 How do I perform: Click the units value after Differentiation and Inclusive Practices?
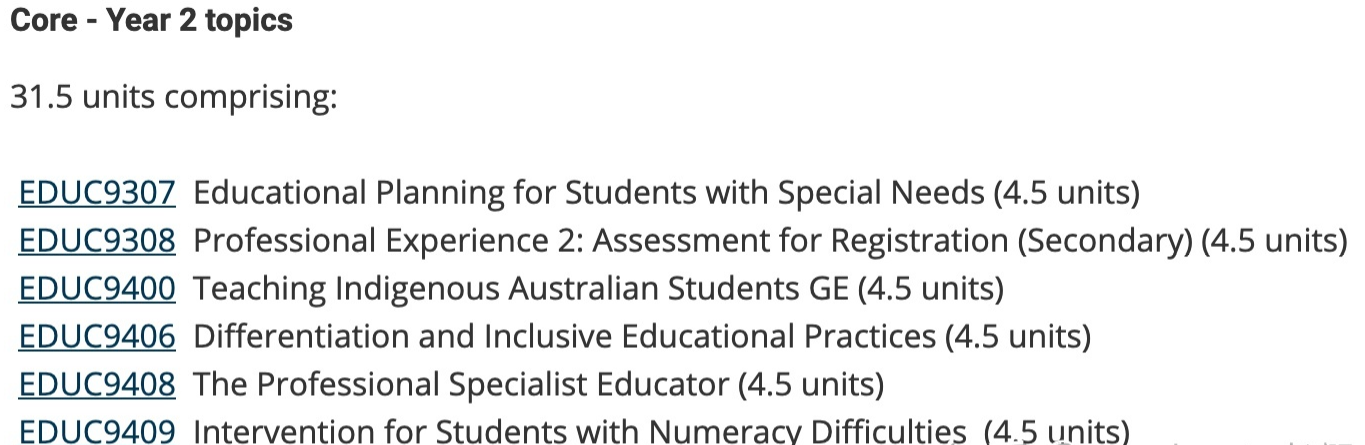click(x=1018, y=336)
